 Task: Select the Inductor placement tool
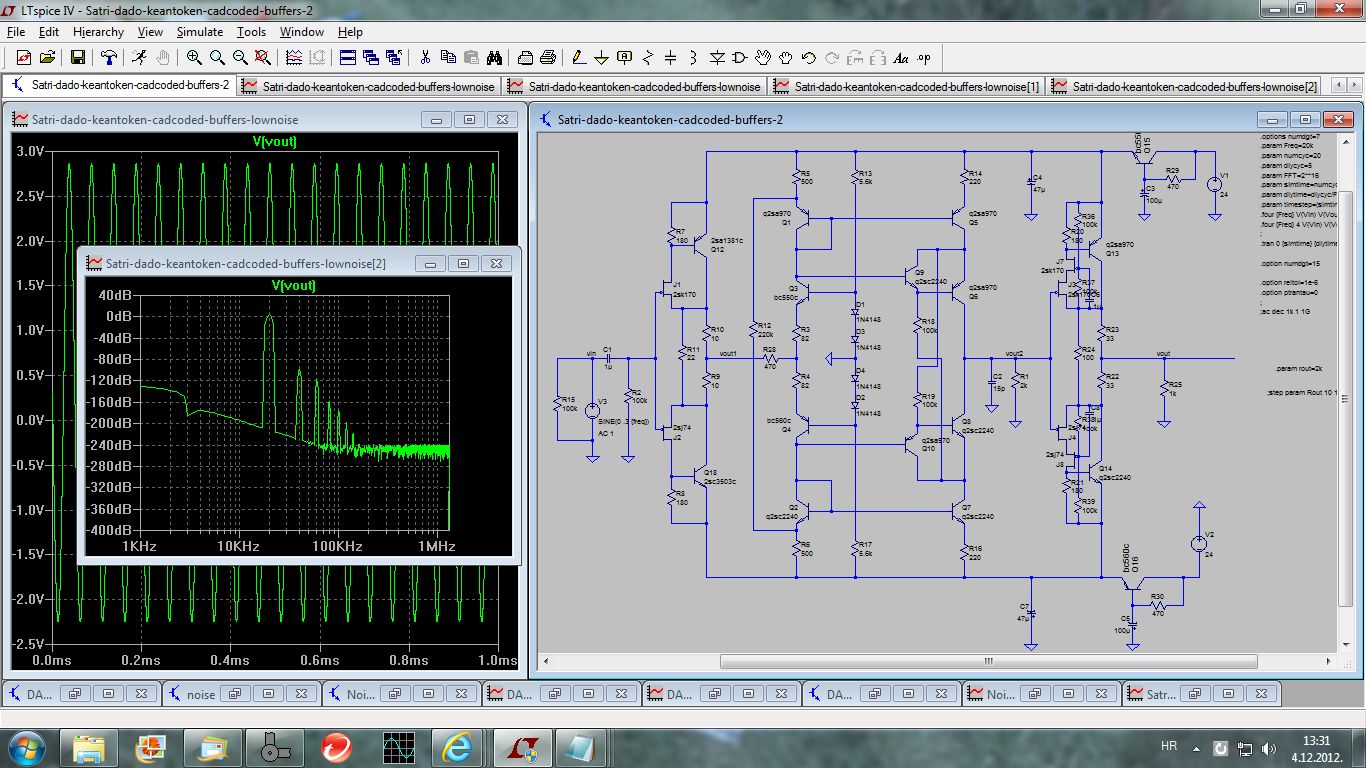pyautogui.click(x=694, y=57)
